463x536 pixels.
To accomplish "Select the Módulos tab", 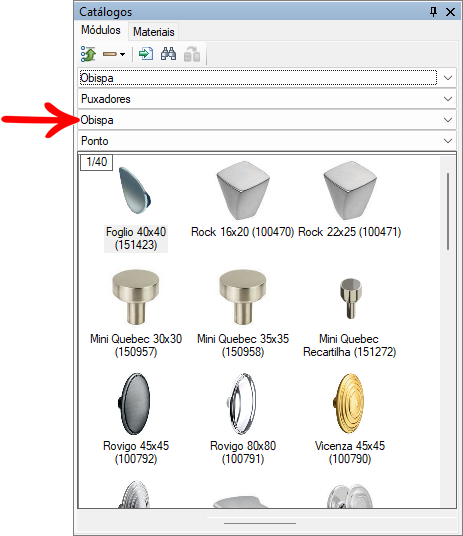I will click(x=101, y=30).
